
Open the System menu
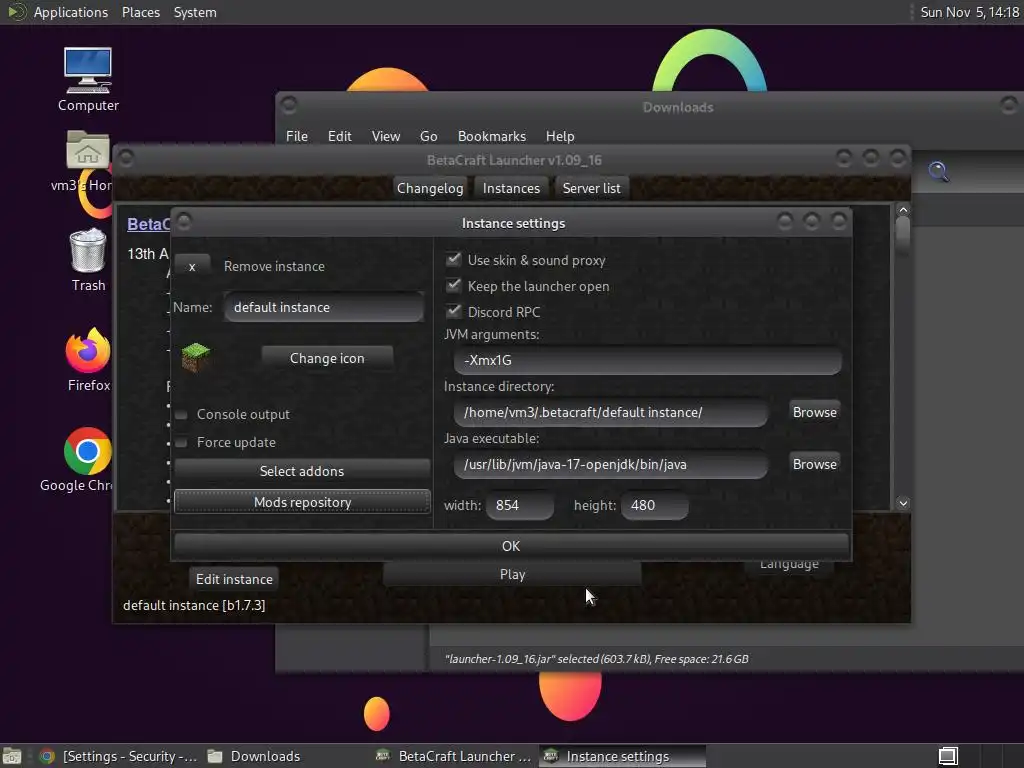[195, 12]
